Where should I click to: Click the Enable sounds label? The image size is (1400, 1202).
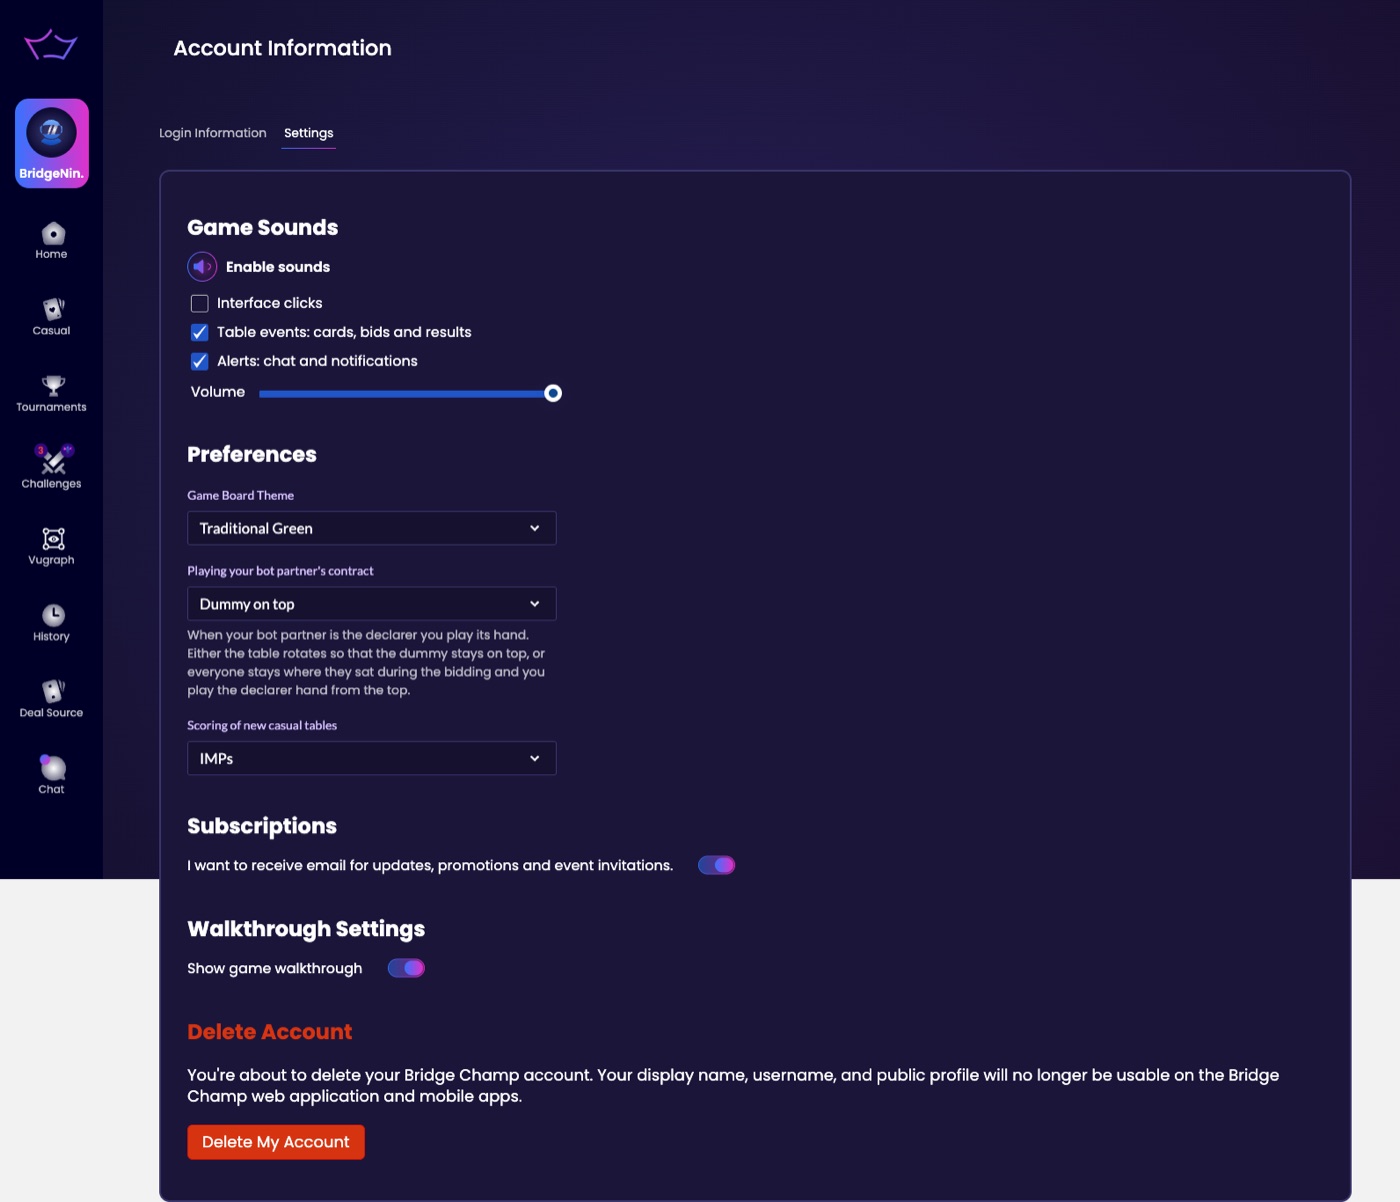[x=278, y=267]
